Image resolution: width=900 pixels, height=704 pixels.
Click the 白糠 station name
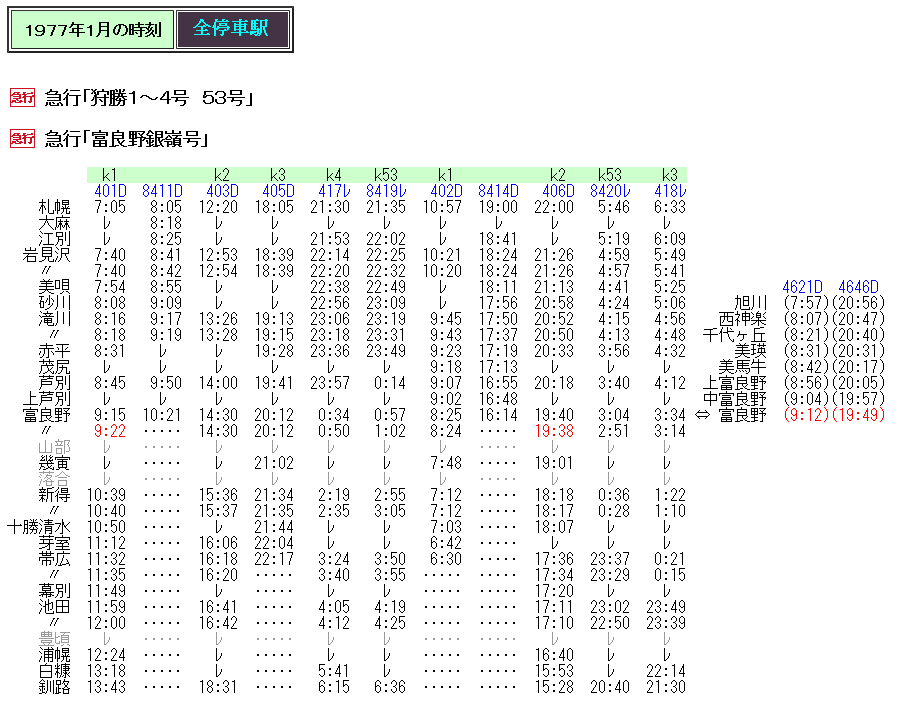click(55, 671)
